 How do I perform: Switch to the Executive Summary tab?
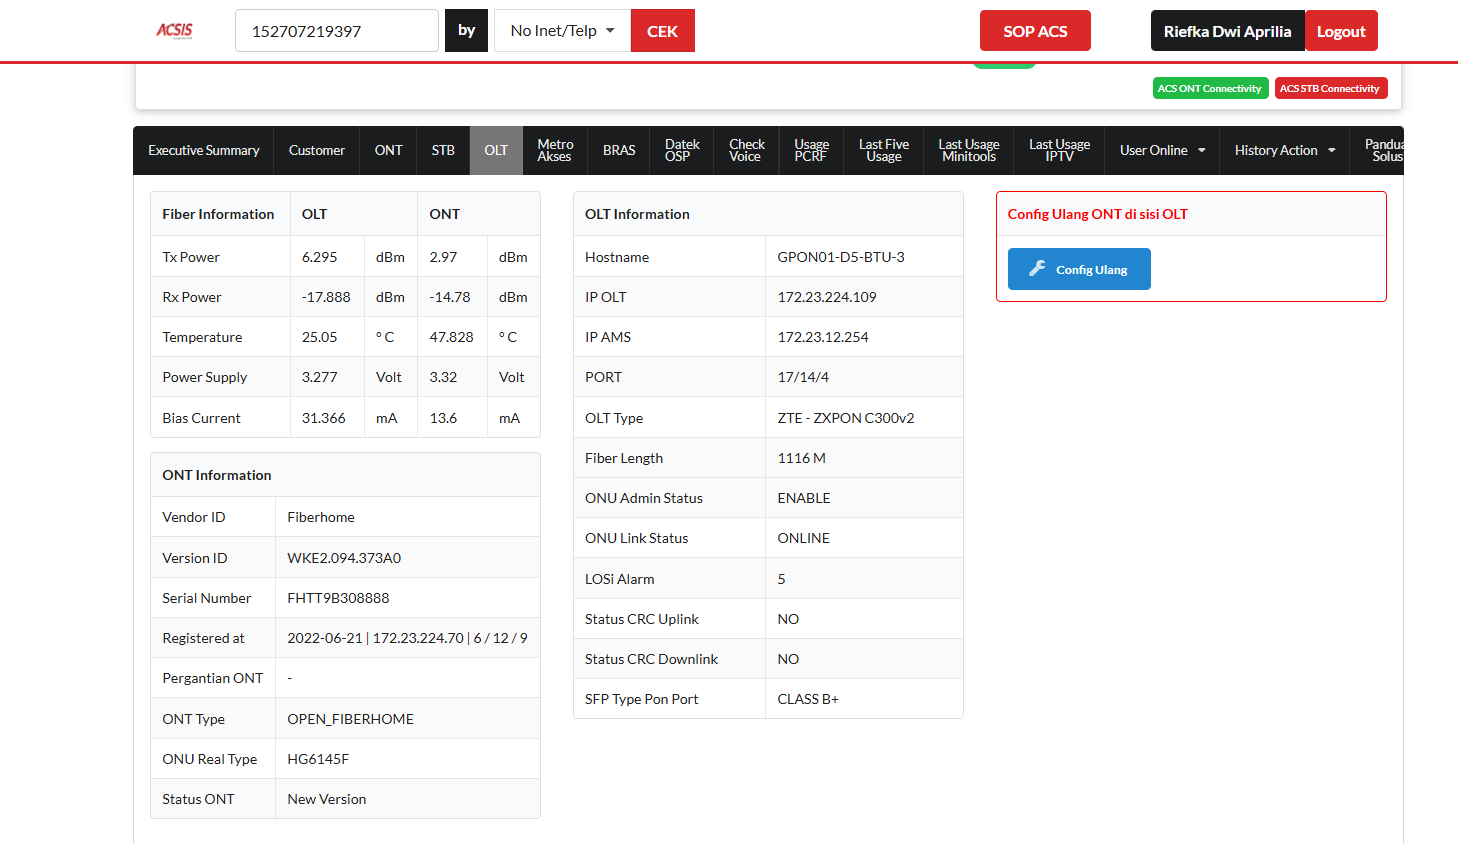tap(204, 151)
